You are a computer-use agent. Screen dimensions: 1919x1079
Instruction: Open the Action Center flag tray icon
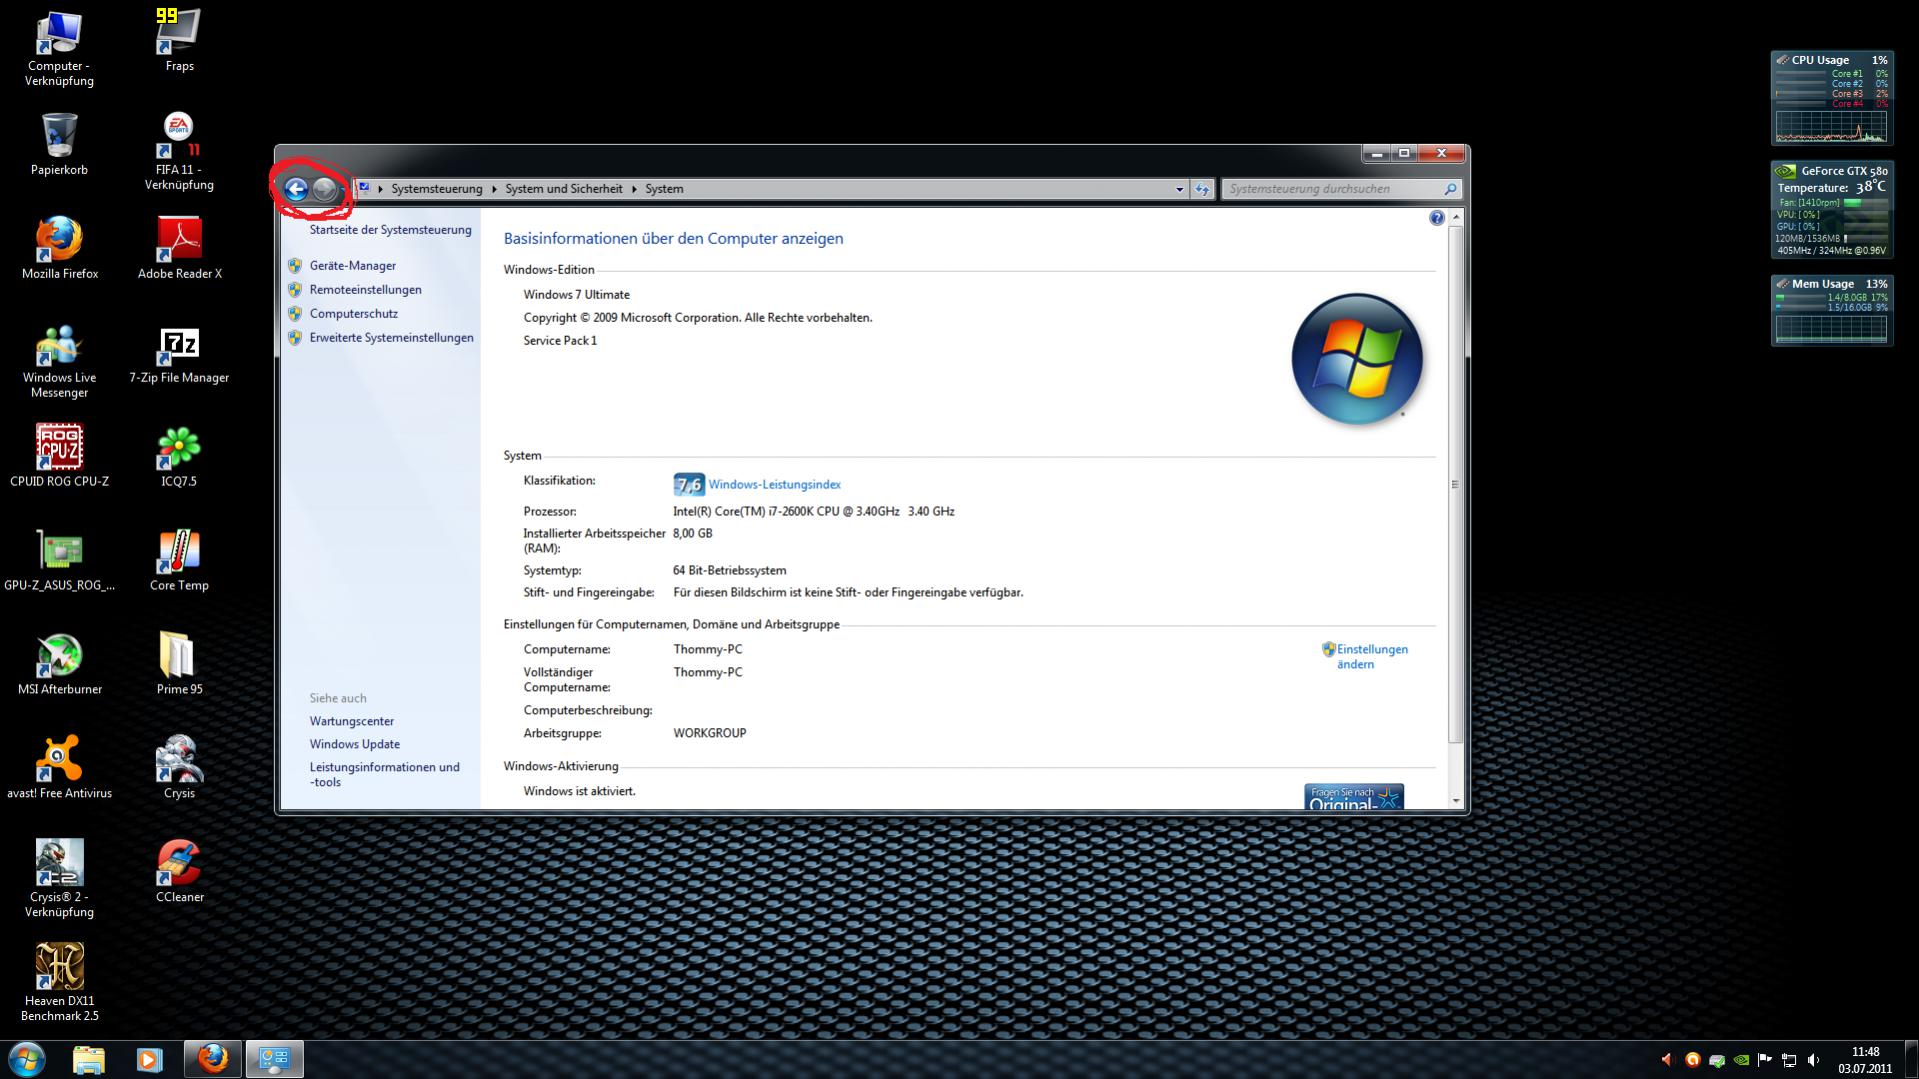pyautogui.click(x=1765, y=1060)
